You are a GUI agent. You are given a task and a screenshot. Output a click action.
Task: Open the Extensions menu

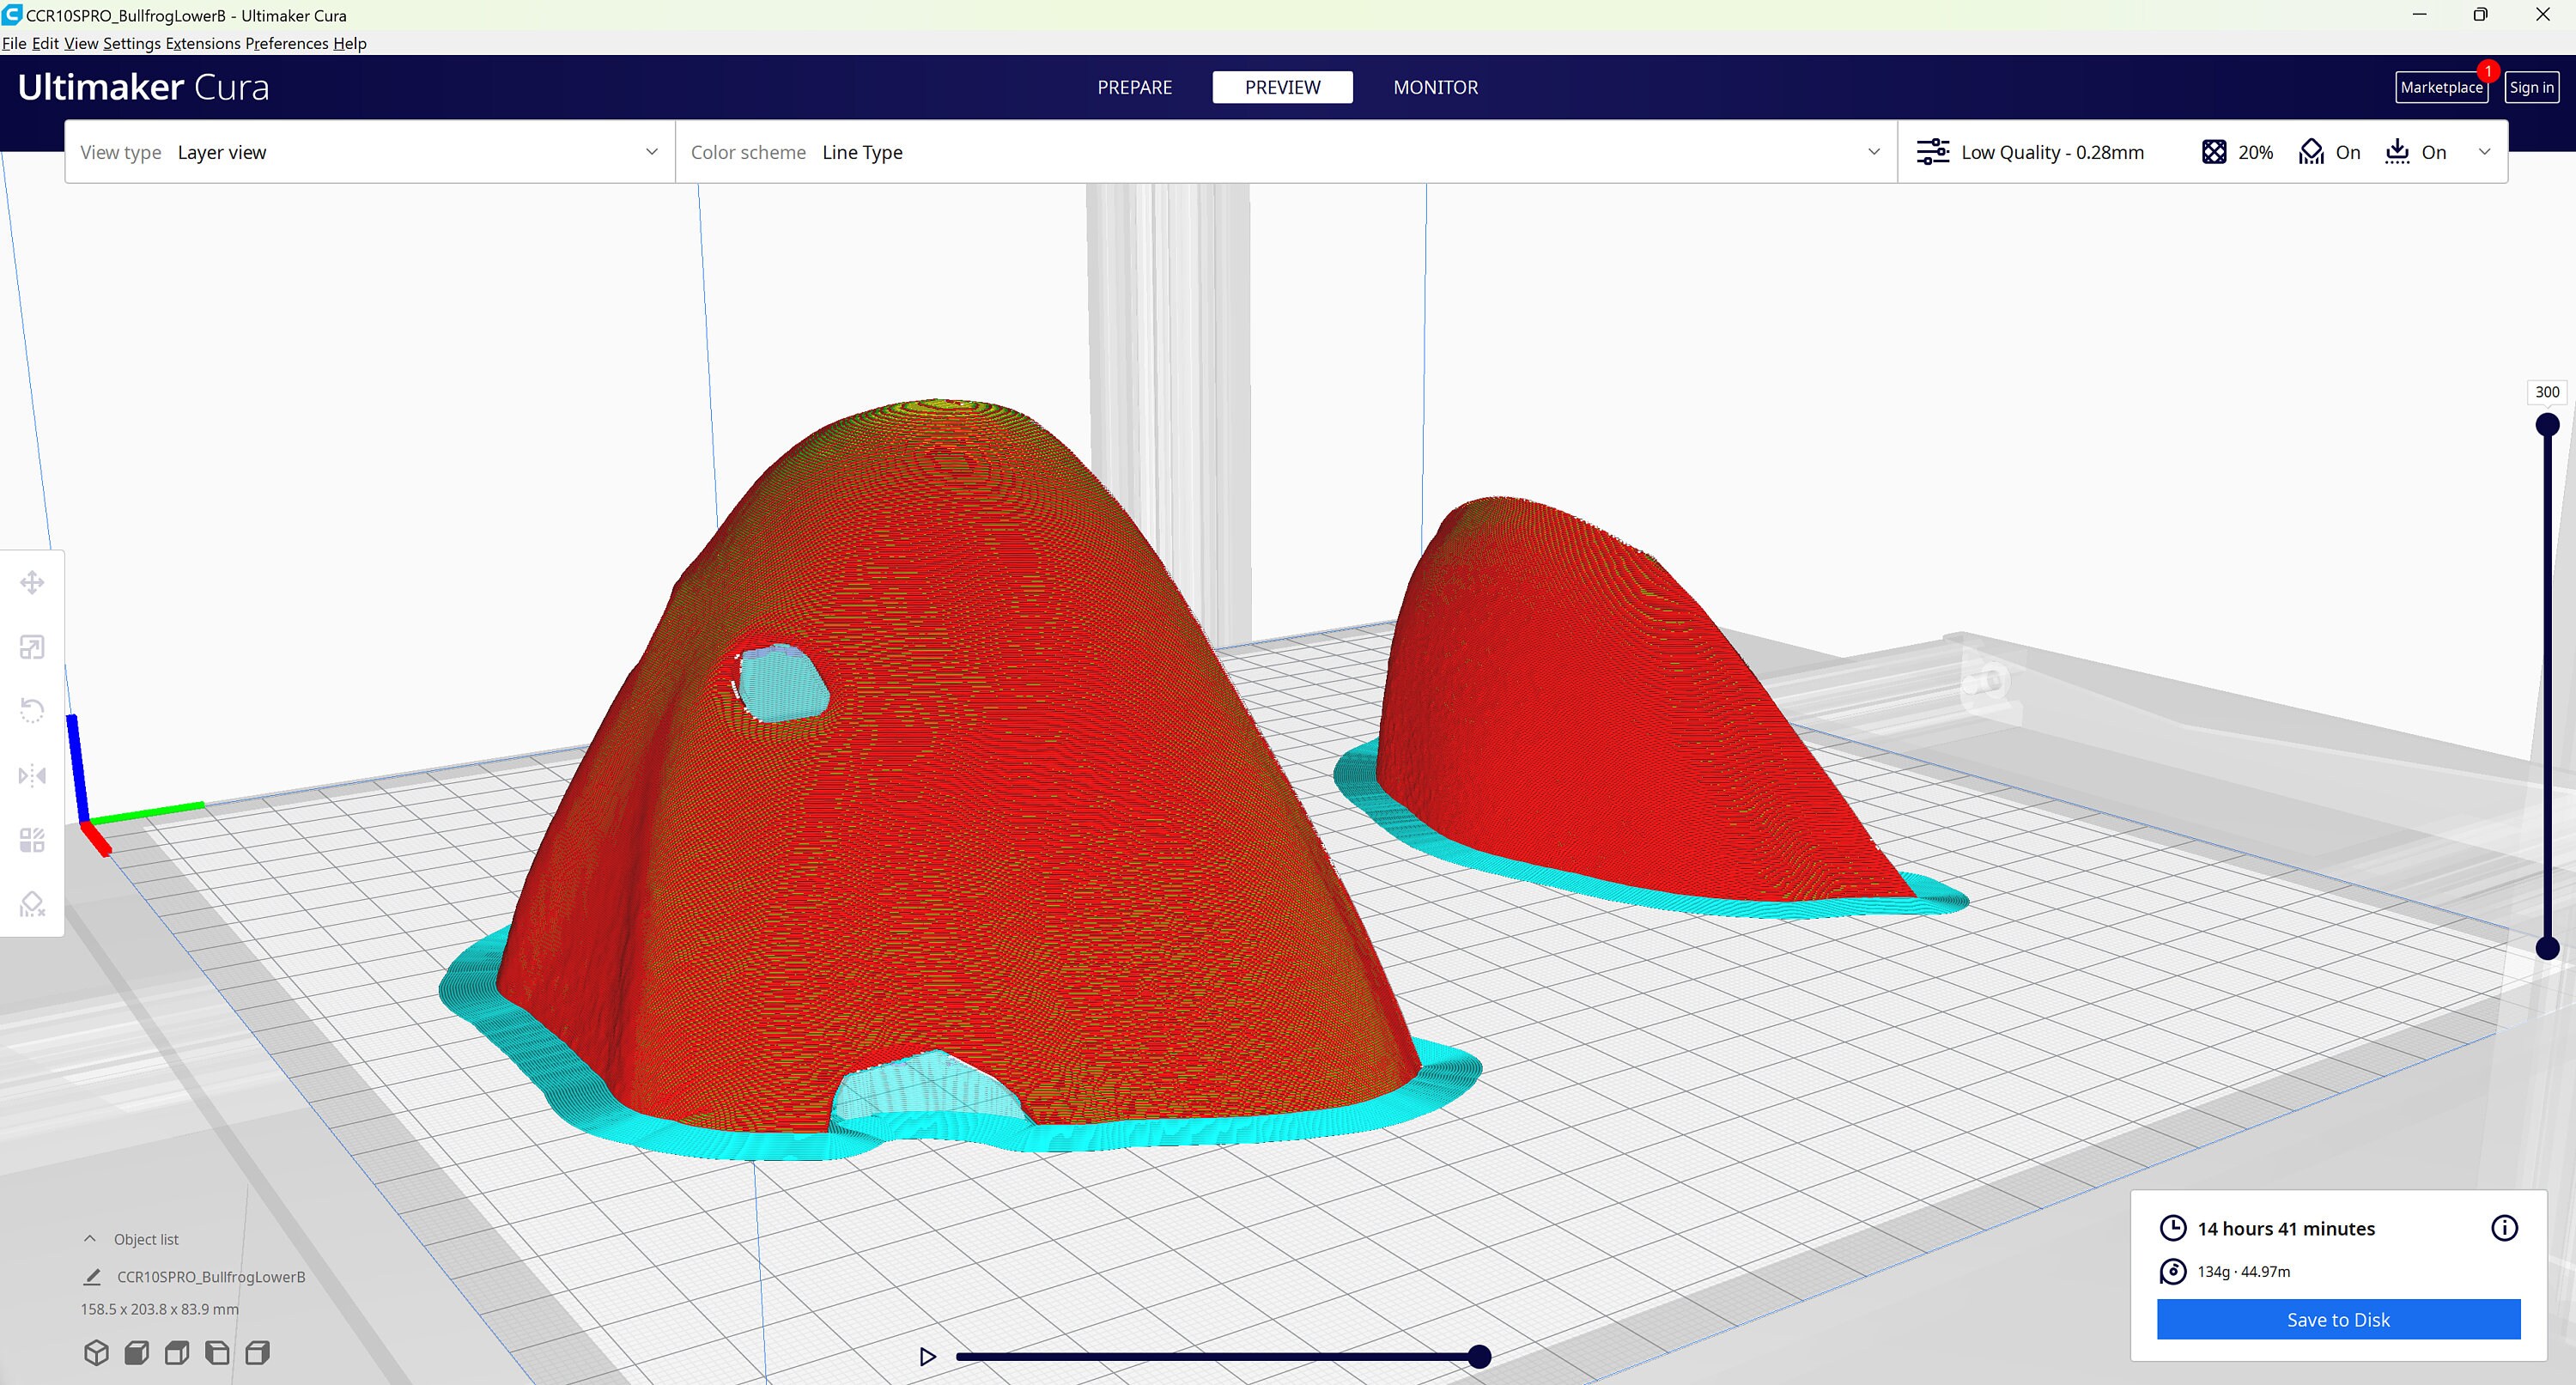point(203,43)
